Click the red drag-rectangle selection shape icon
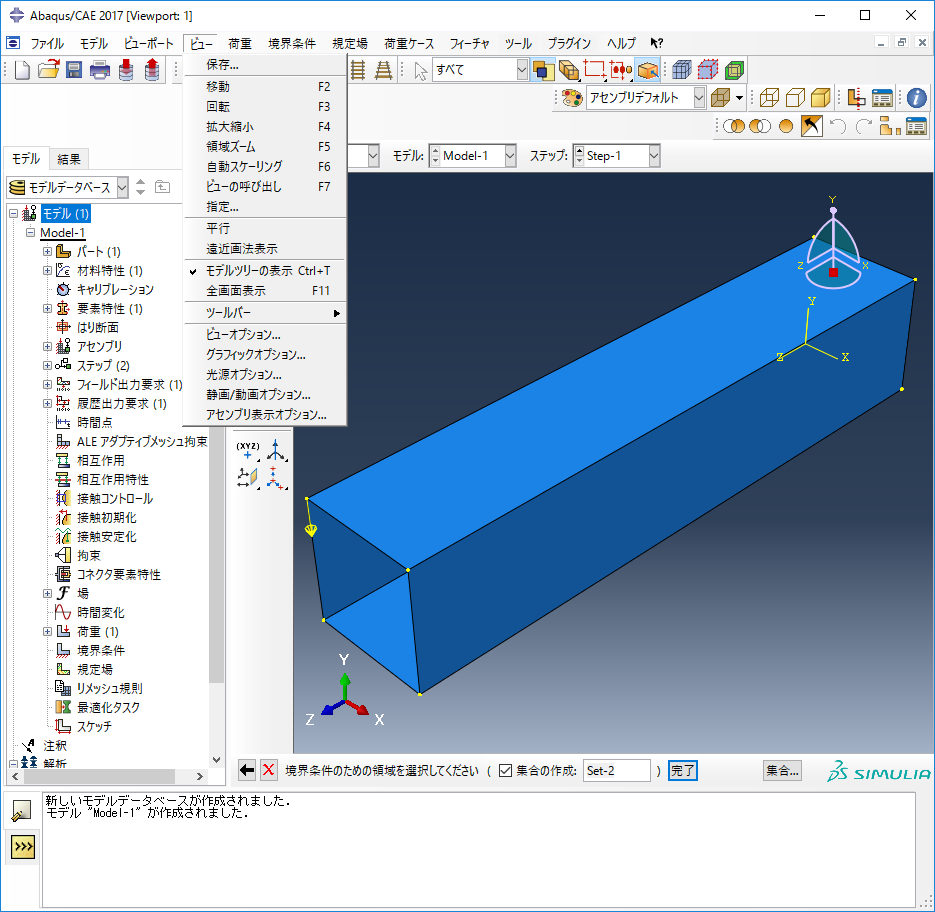935x912 pixels. 594,70
